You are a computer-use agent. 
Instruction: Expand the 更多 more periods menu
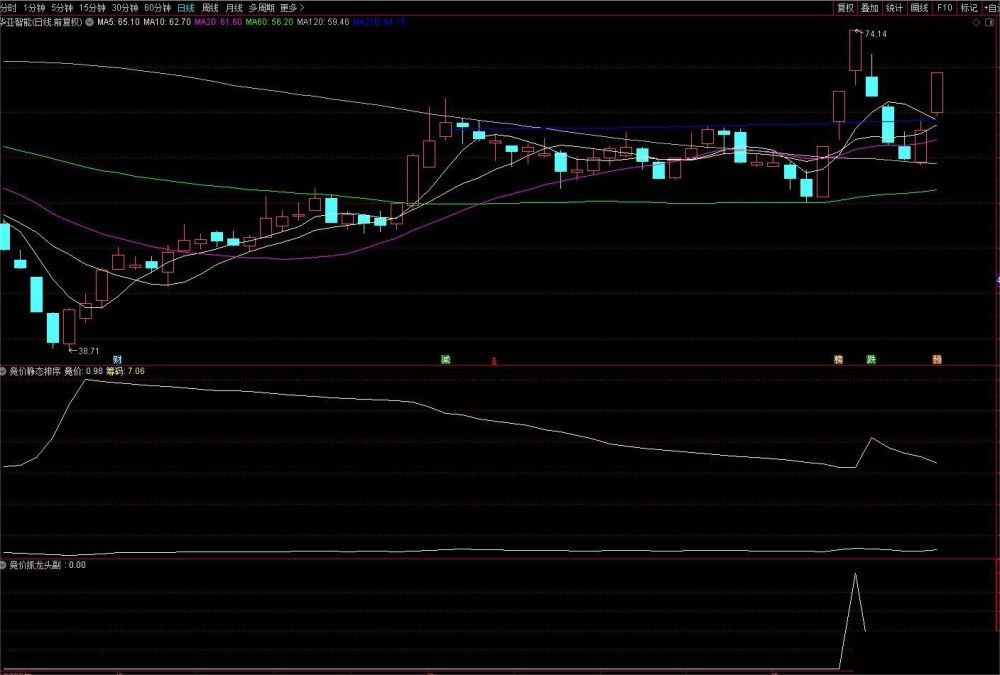coord(292,8)
